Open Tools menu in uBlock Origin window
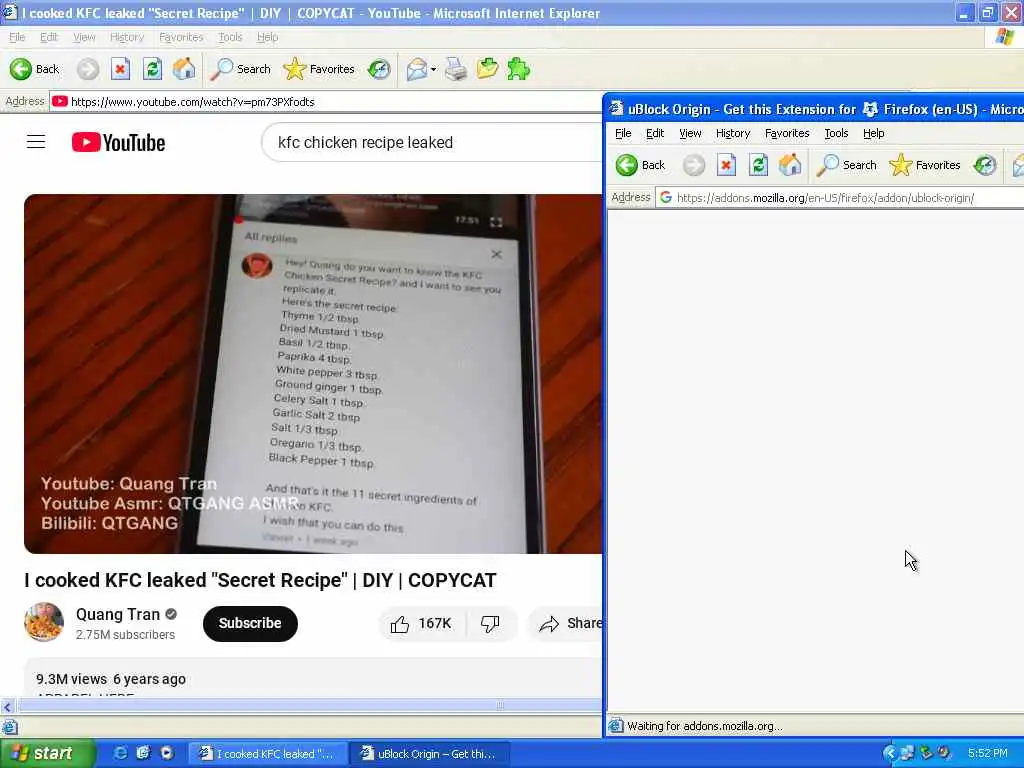Screen dimensions: 1024x768 pyautogui.click(x=836, y=133)
